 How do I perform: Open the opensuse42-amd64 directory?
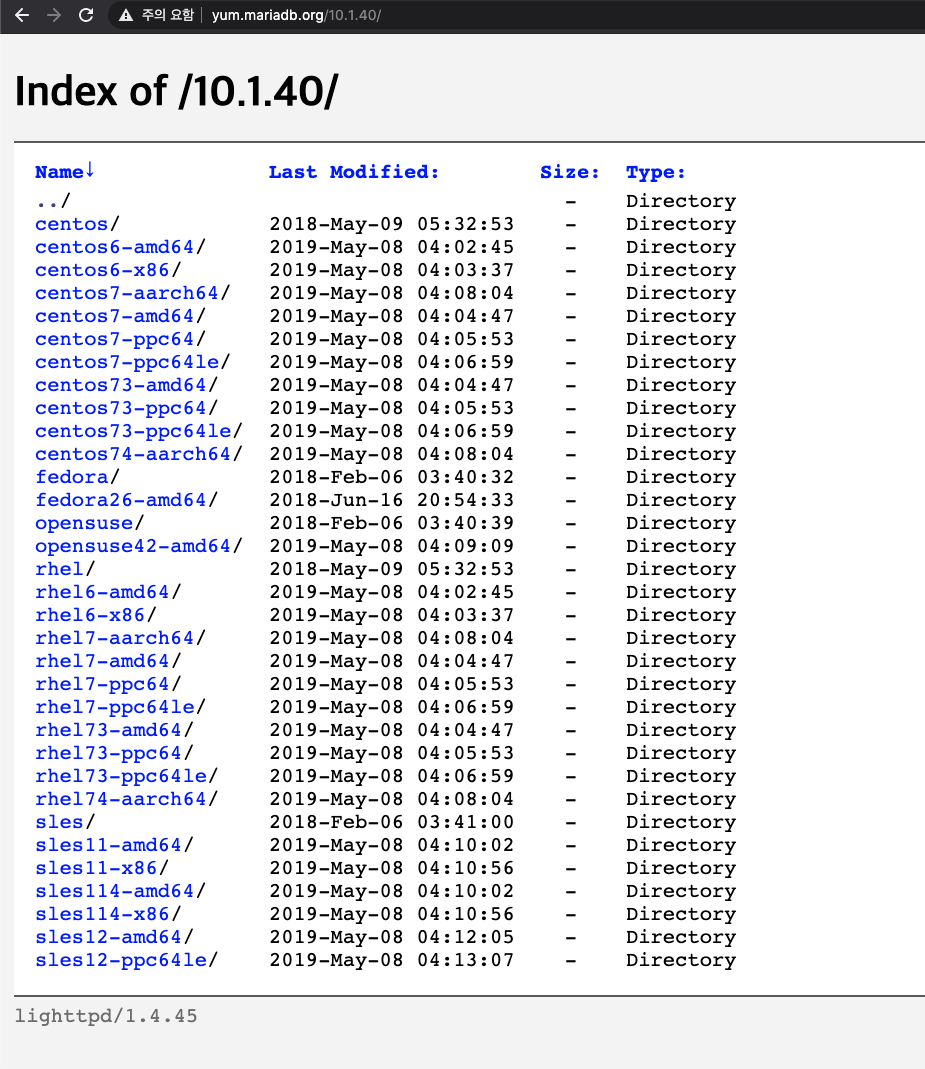pyautogui.click(x=133, y=547)
